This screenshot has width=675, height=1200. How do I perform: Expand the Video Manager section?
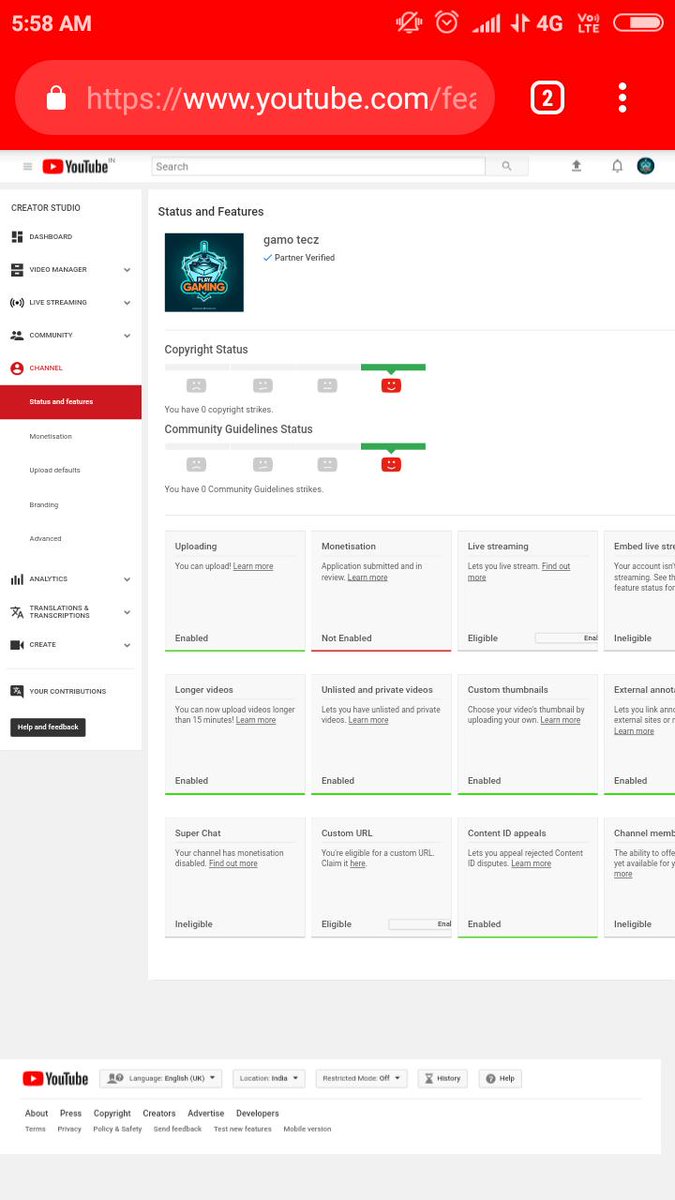(x=127, y=270)
